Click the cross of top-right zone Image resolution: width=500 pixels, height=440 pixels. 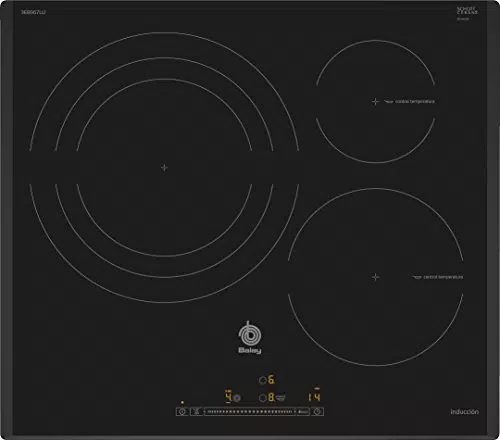pos(376,101)
